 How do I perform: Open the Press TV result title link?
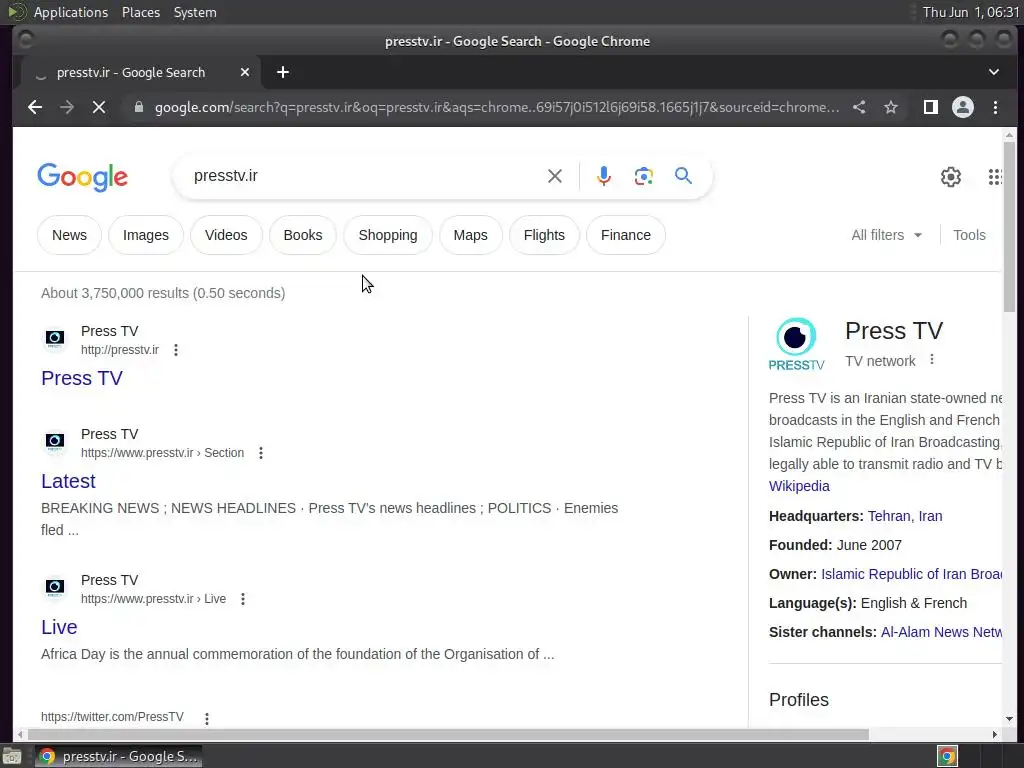pos(82,378)
